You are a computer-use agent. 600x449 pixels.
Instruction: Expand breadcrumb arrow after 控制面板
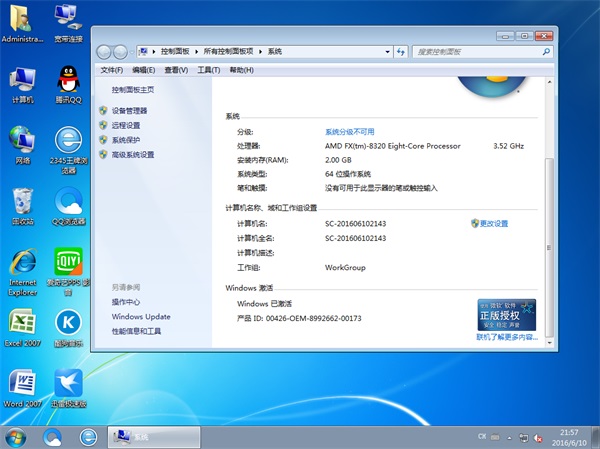[x=196, y=52]
